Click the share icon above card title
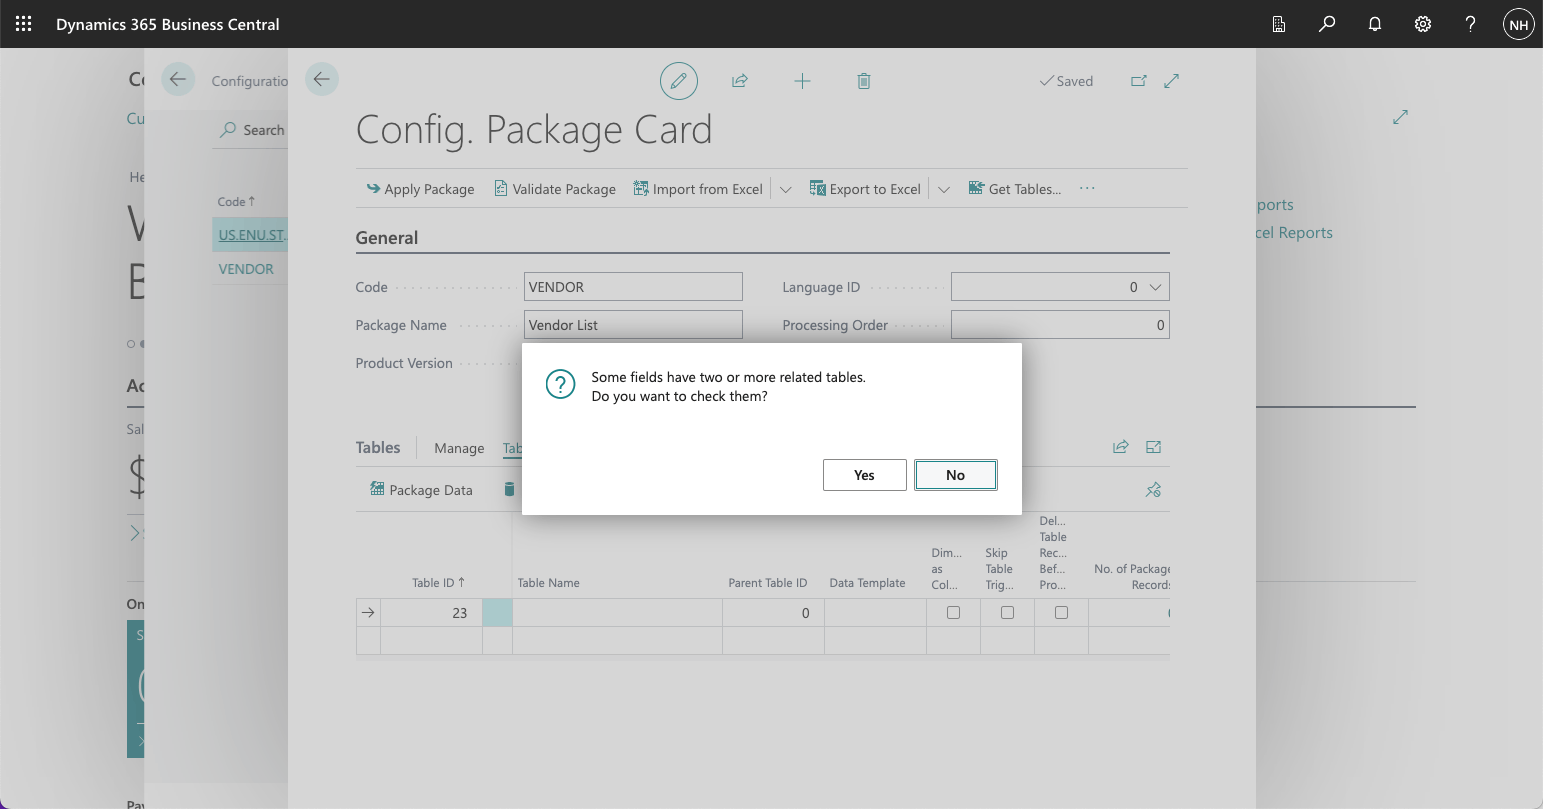Viewport: 1543px width, 809px height. click(x=740, y=81)
